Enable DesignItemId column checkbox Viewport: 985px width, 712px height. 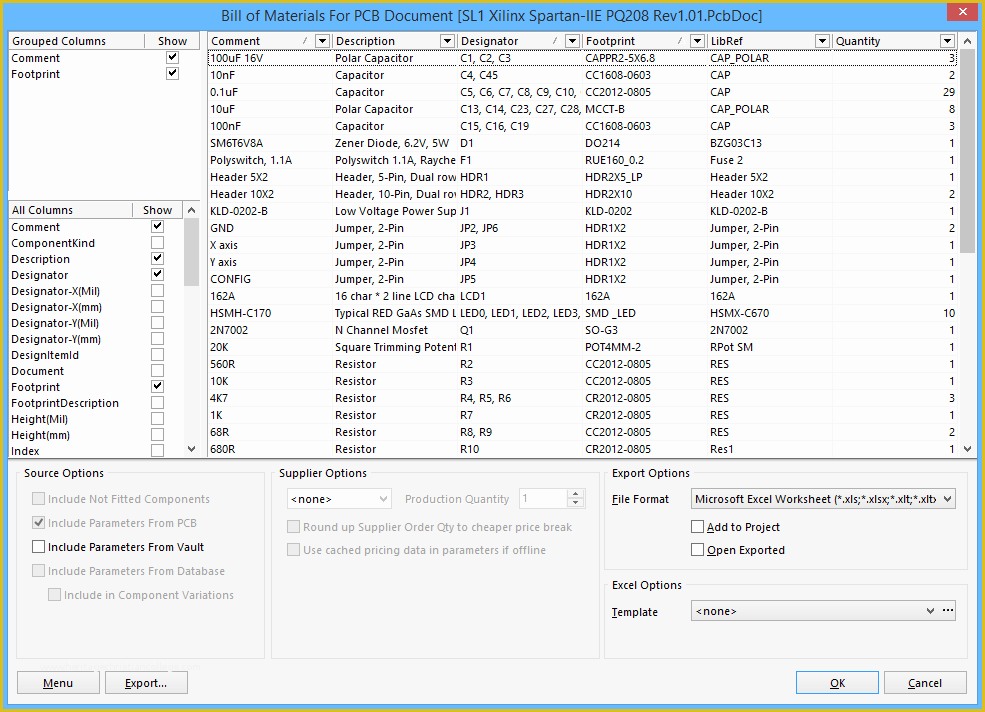click(x=157, y=354)
